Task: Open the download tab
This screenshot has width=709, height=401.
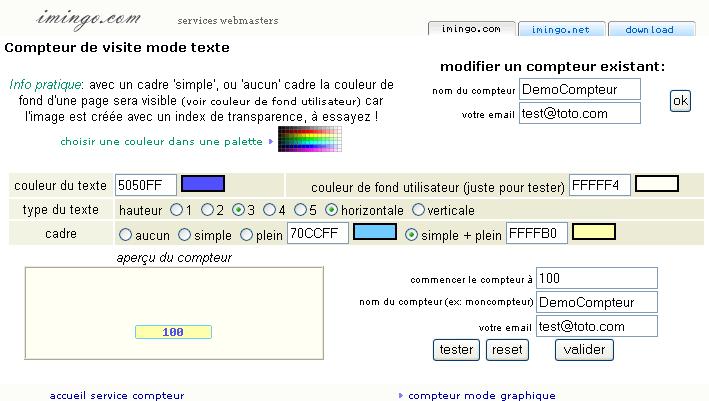Action: (650, 29)
